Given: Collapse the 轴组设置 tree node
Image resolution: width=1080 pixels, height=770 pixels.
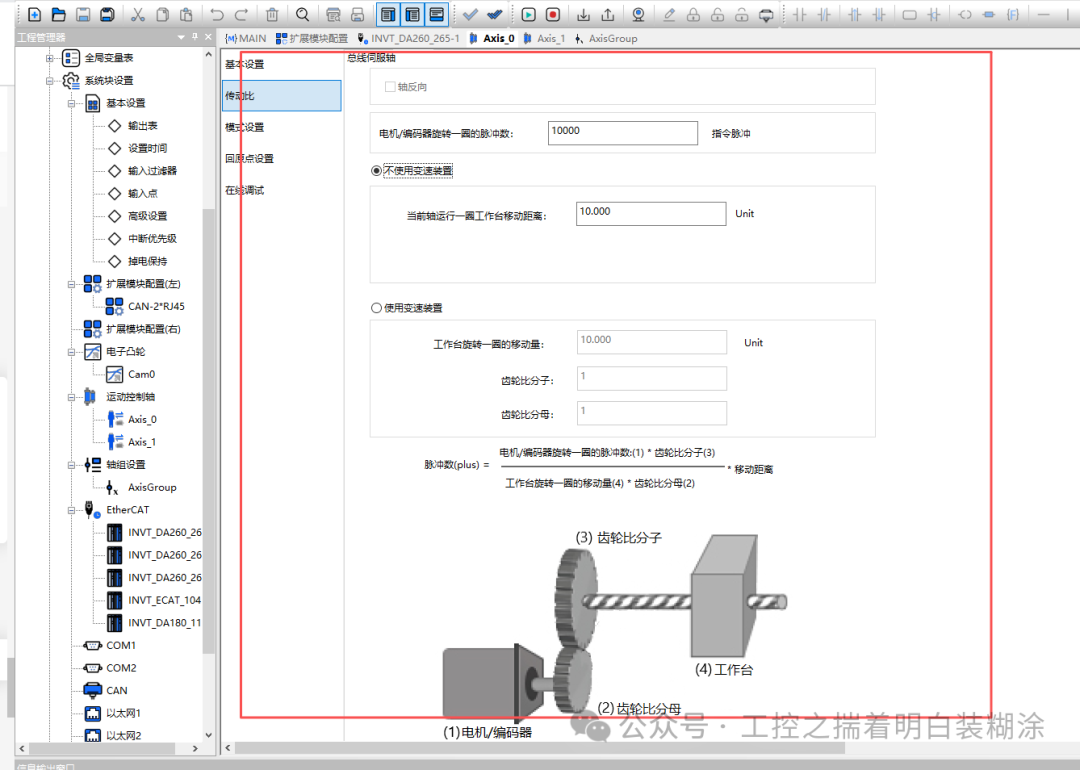Looking at the screenshot, I should point(72,465).
